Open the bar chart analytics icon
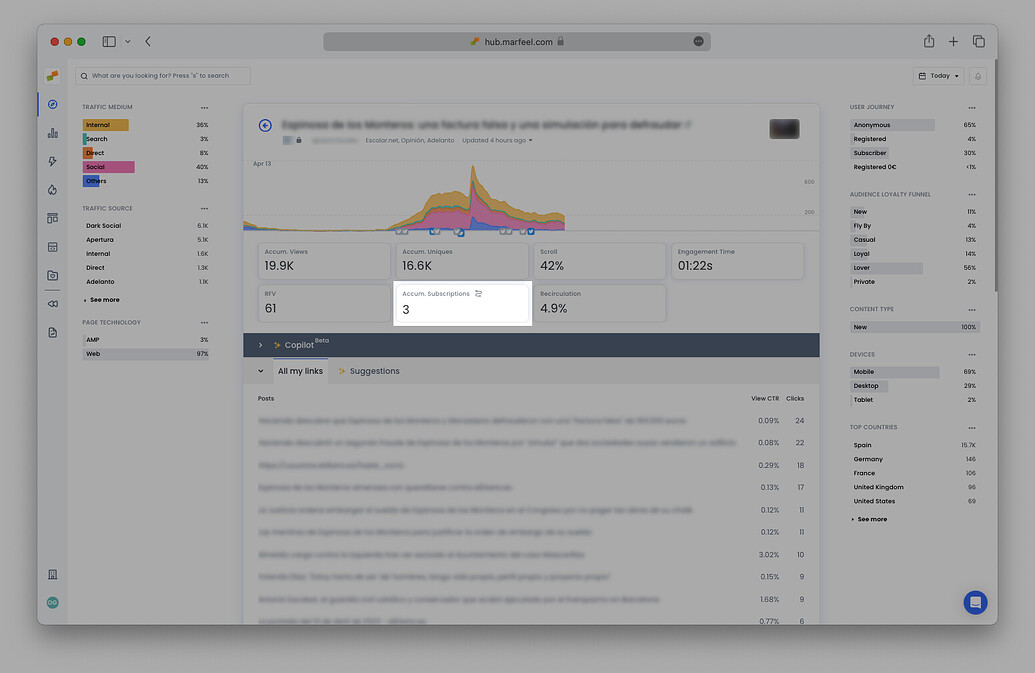 point(52,132)
